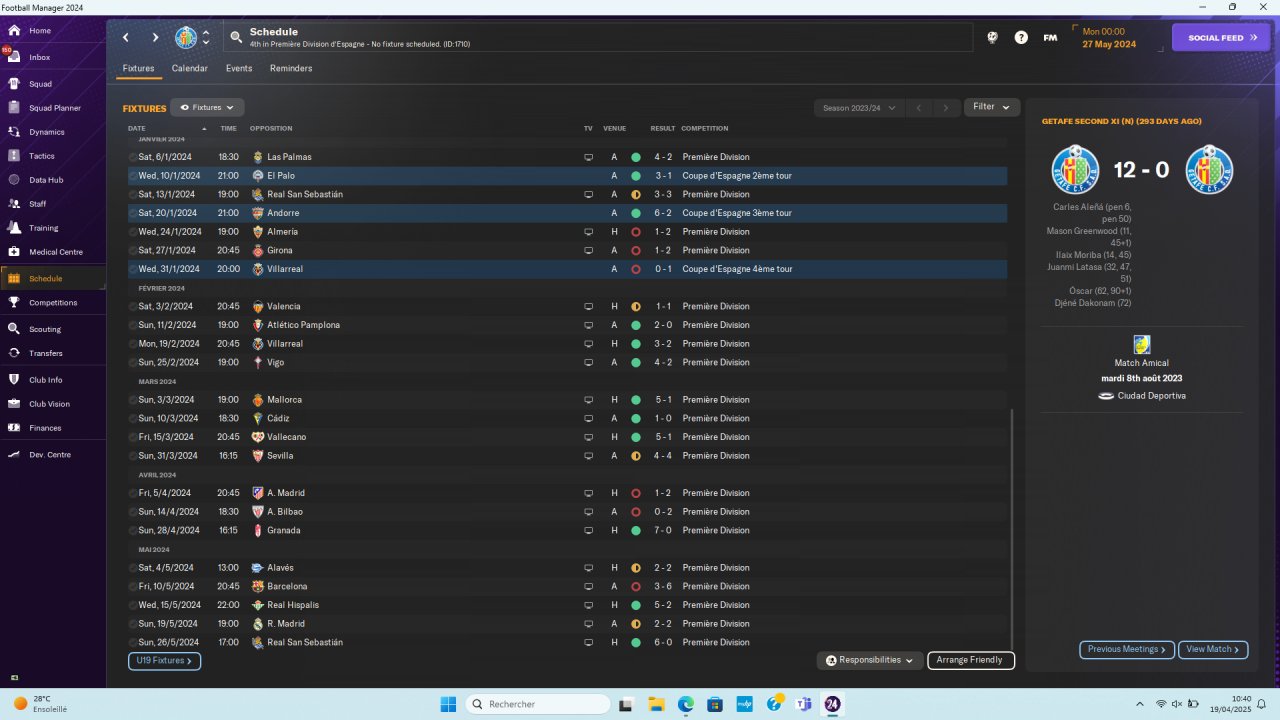Open the Social Feed panel
This screenshot has width=1280, height=720.
[1220, 38]
